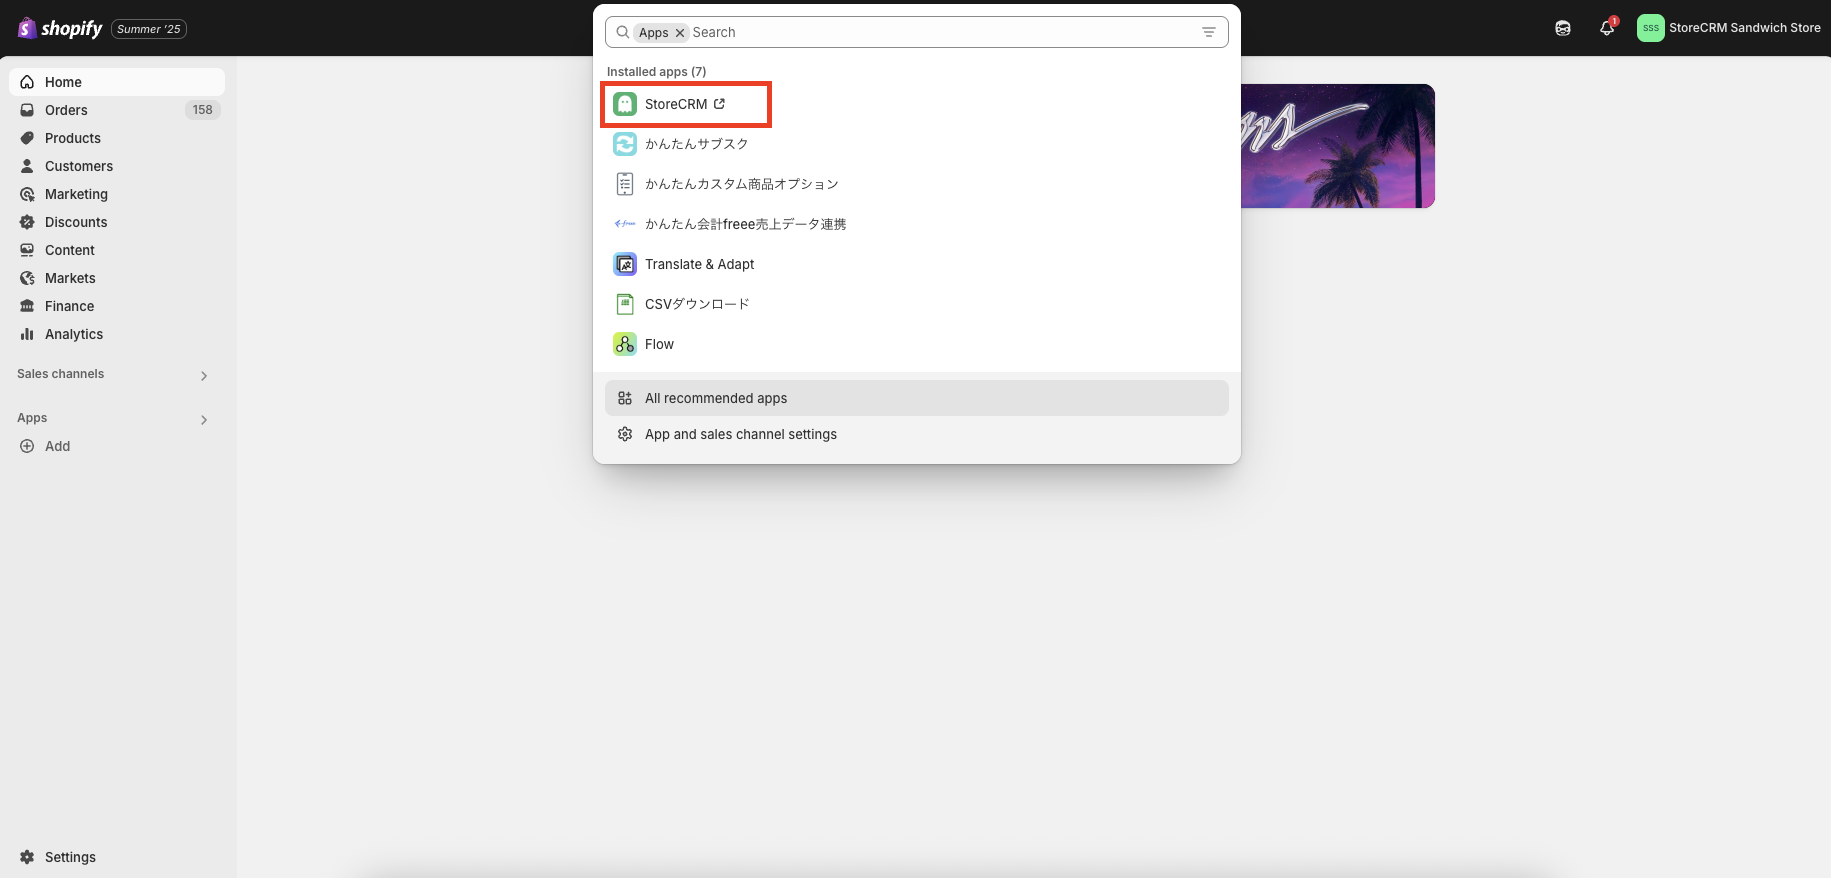
Task: Click the purple palm tree banner image
Action: click(x=1338, y=146)
